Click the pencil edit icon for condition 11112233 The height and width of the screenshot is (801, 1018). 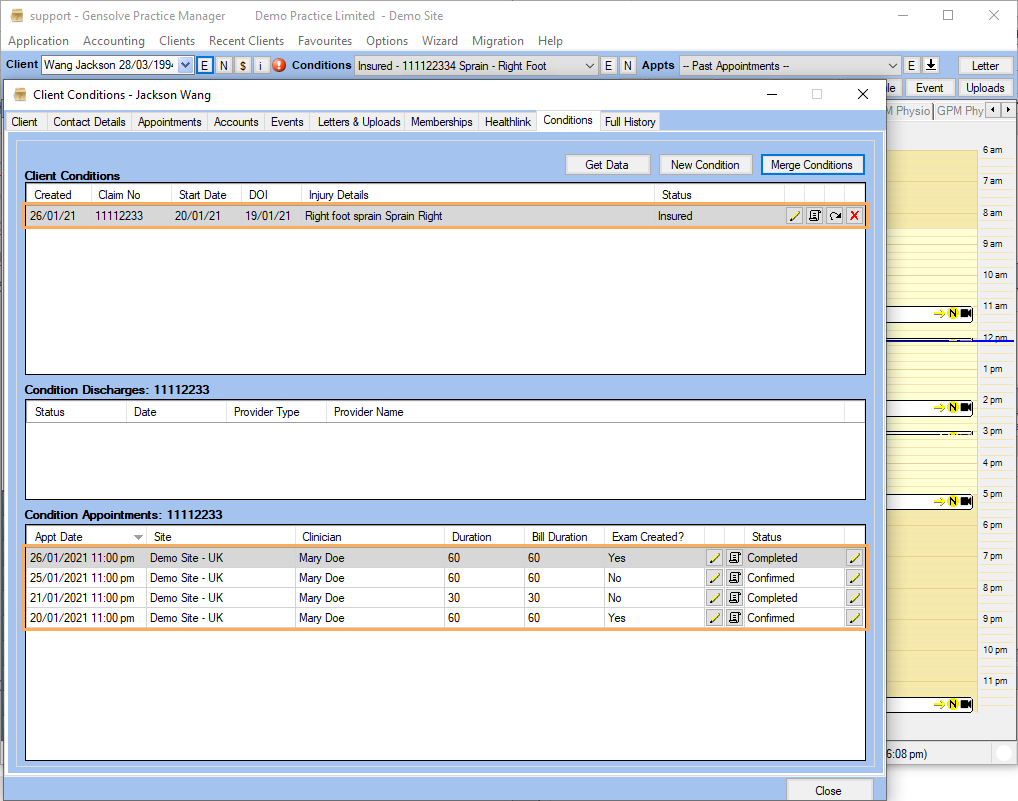[x=795, y=216]
